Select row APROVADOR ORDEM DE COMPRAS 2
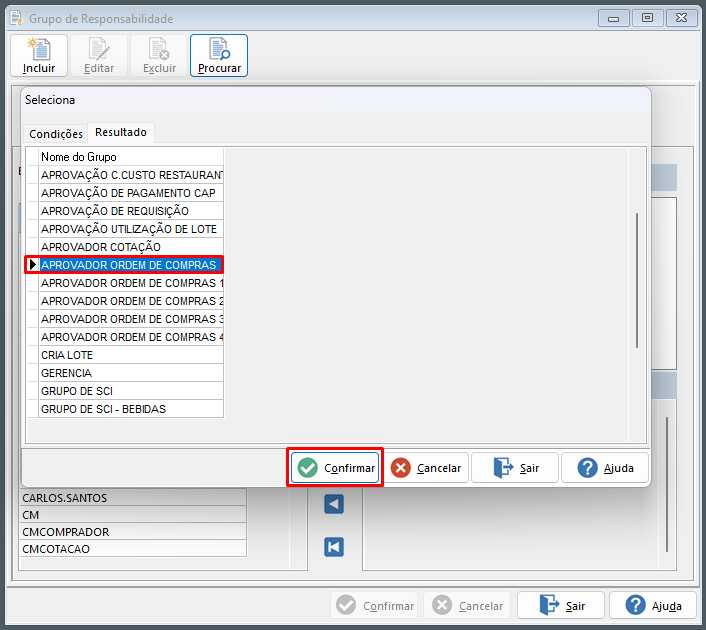The image size is (706, 630). [x=131, y=301]
